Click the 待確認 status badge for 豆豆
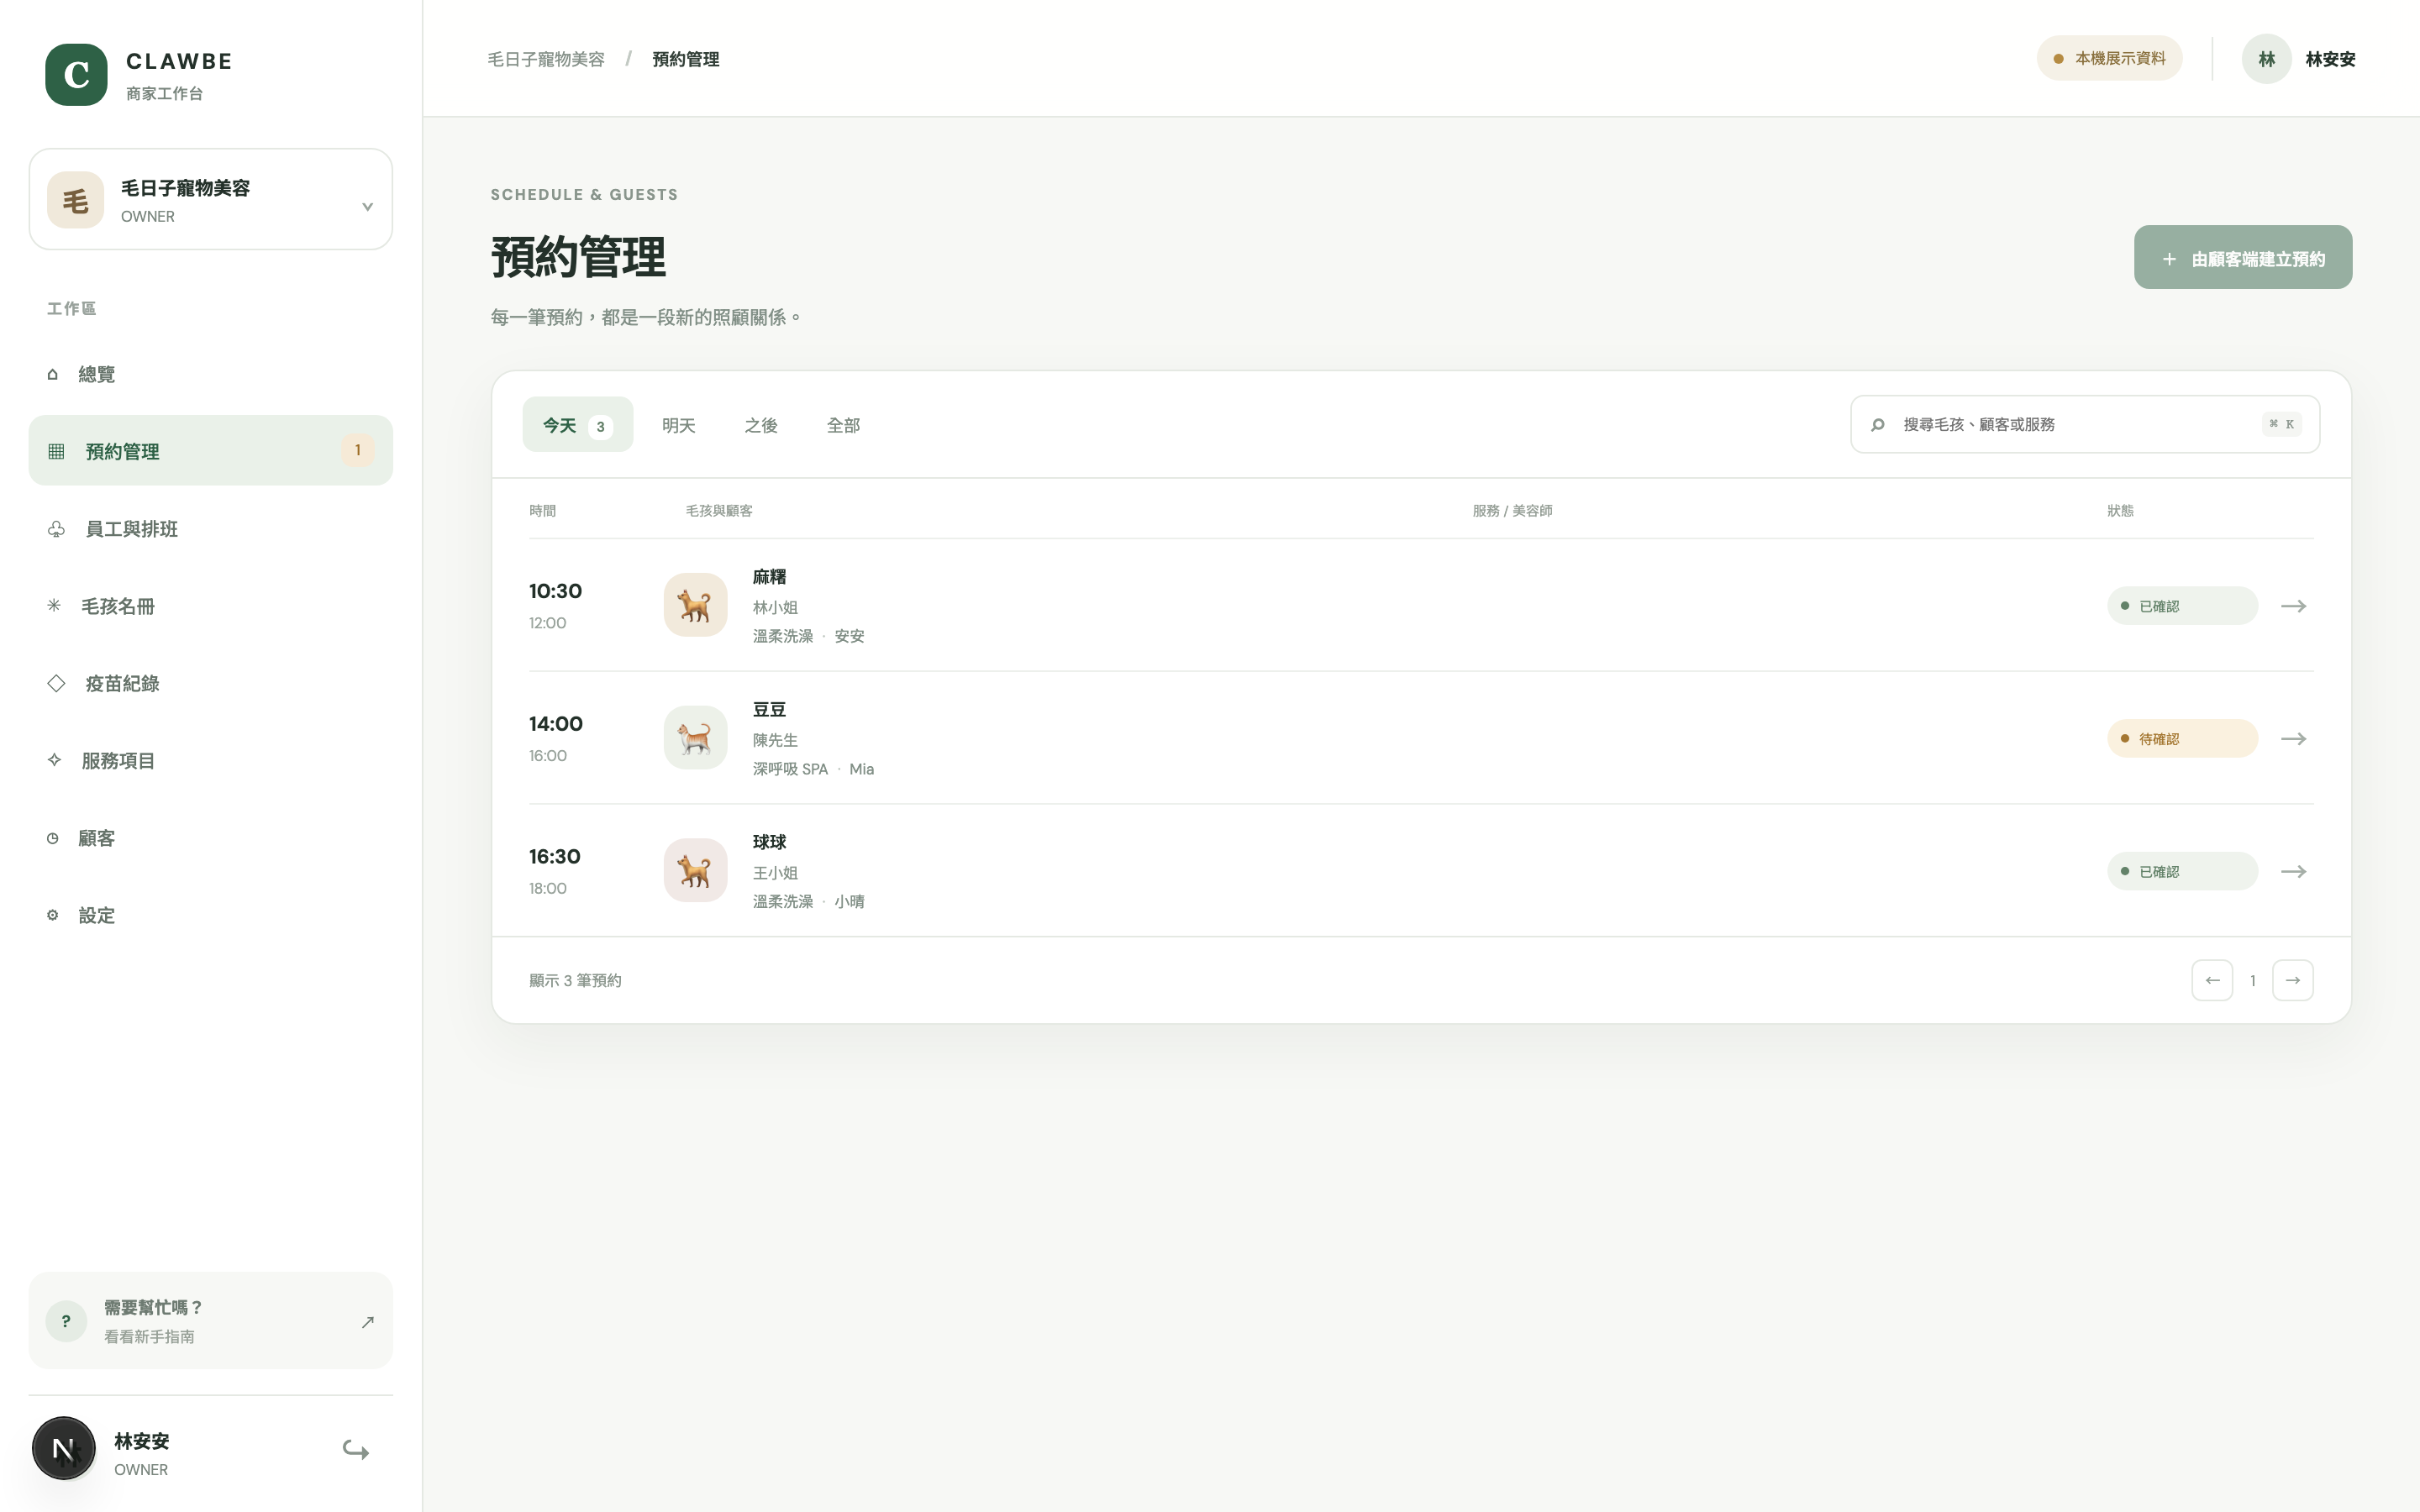This screenshot has height=1512, width=2420. click(x=2182, y=739)
